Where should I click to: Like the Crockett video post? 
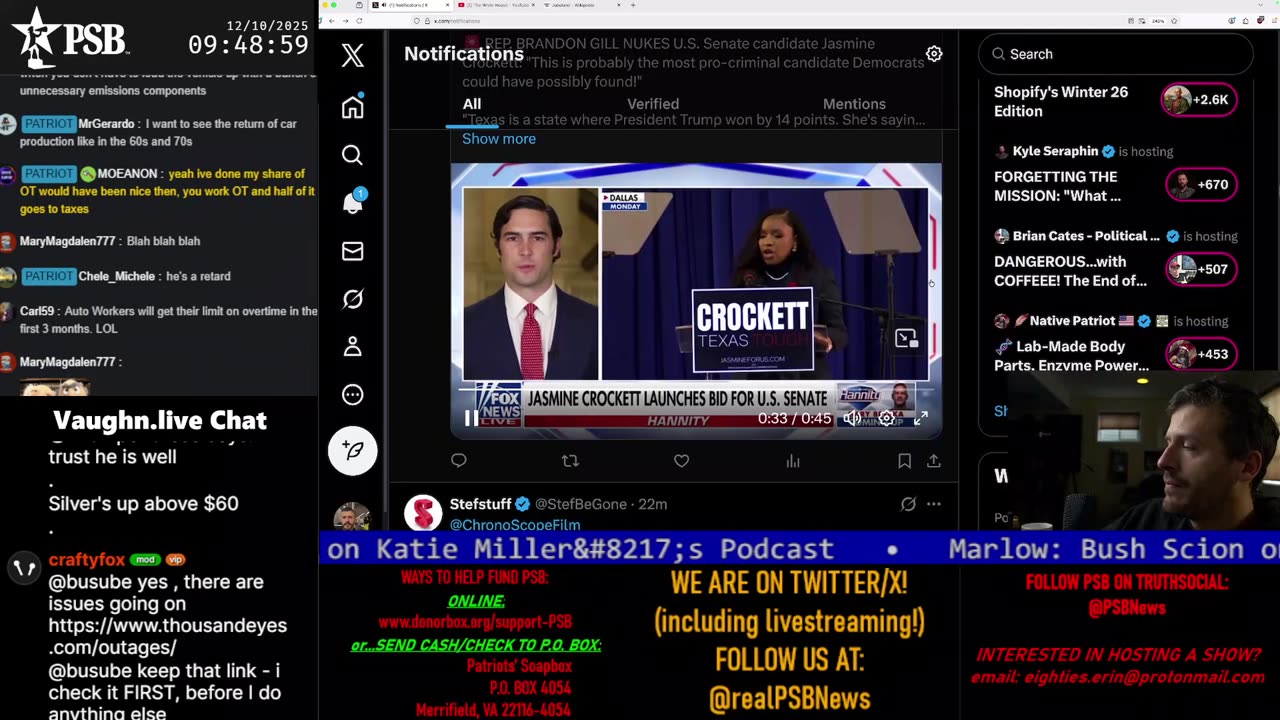(x=681, y=461)
